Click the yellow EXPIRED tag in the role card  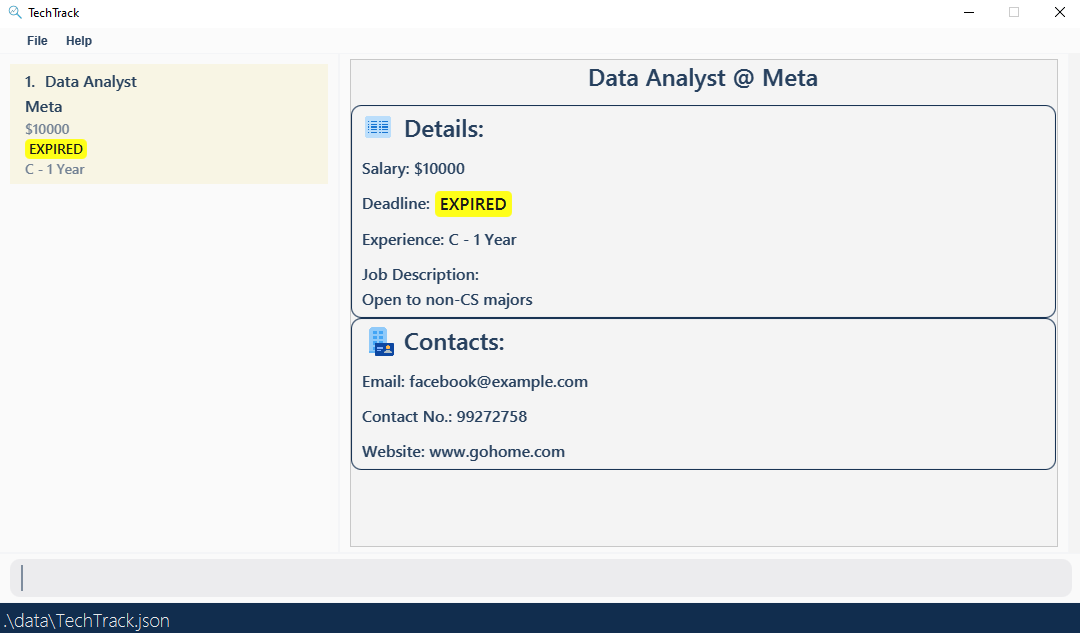[x=56, y=149]
